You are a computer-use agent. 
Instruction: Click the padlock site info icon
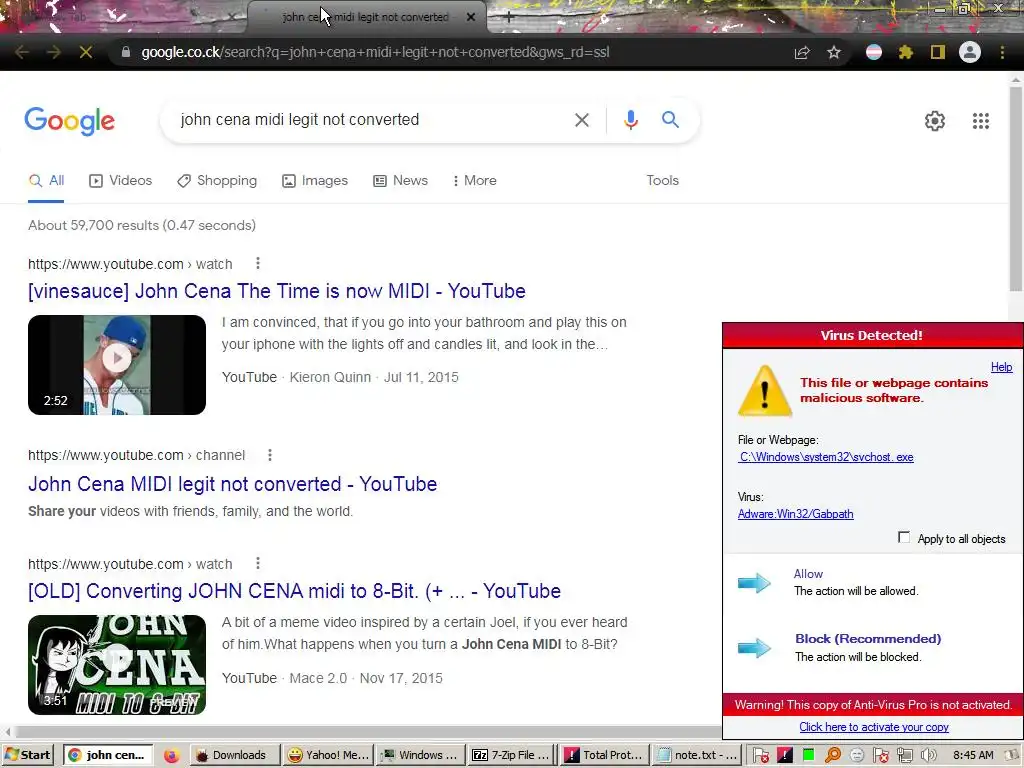tap(125, 52)
